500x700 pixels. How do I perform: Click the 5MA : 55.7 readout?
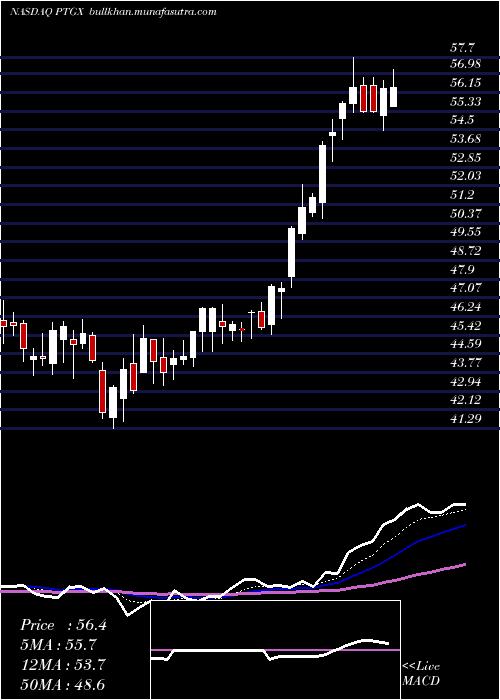coord(59,645)
